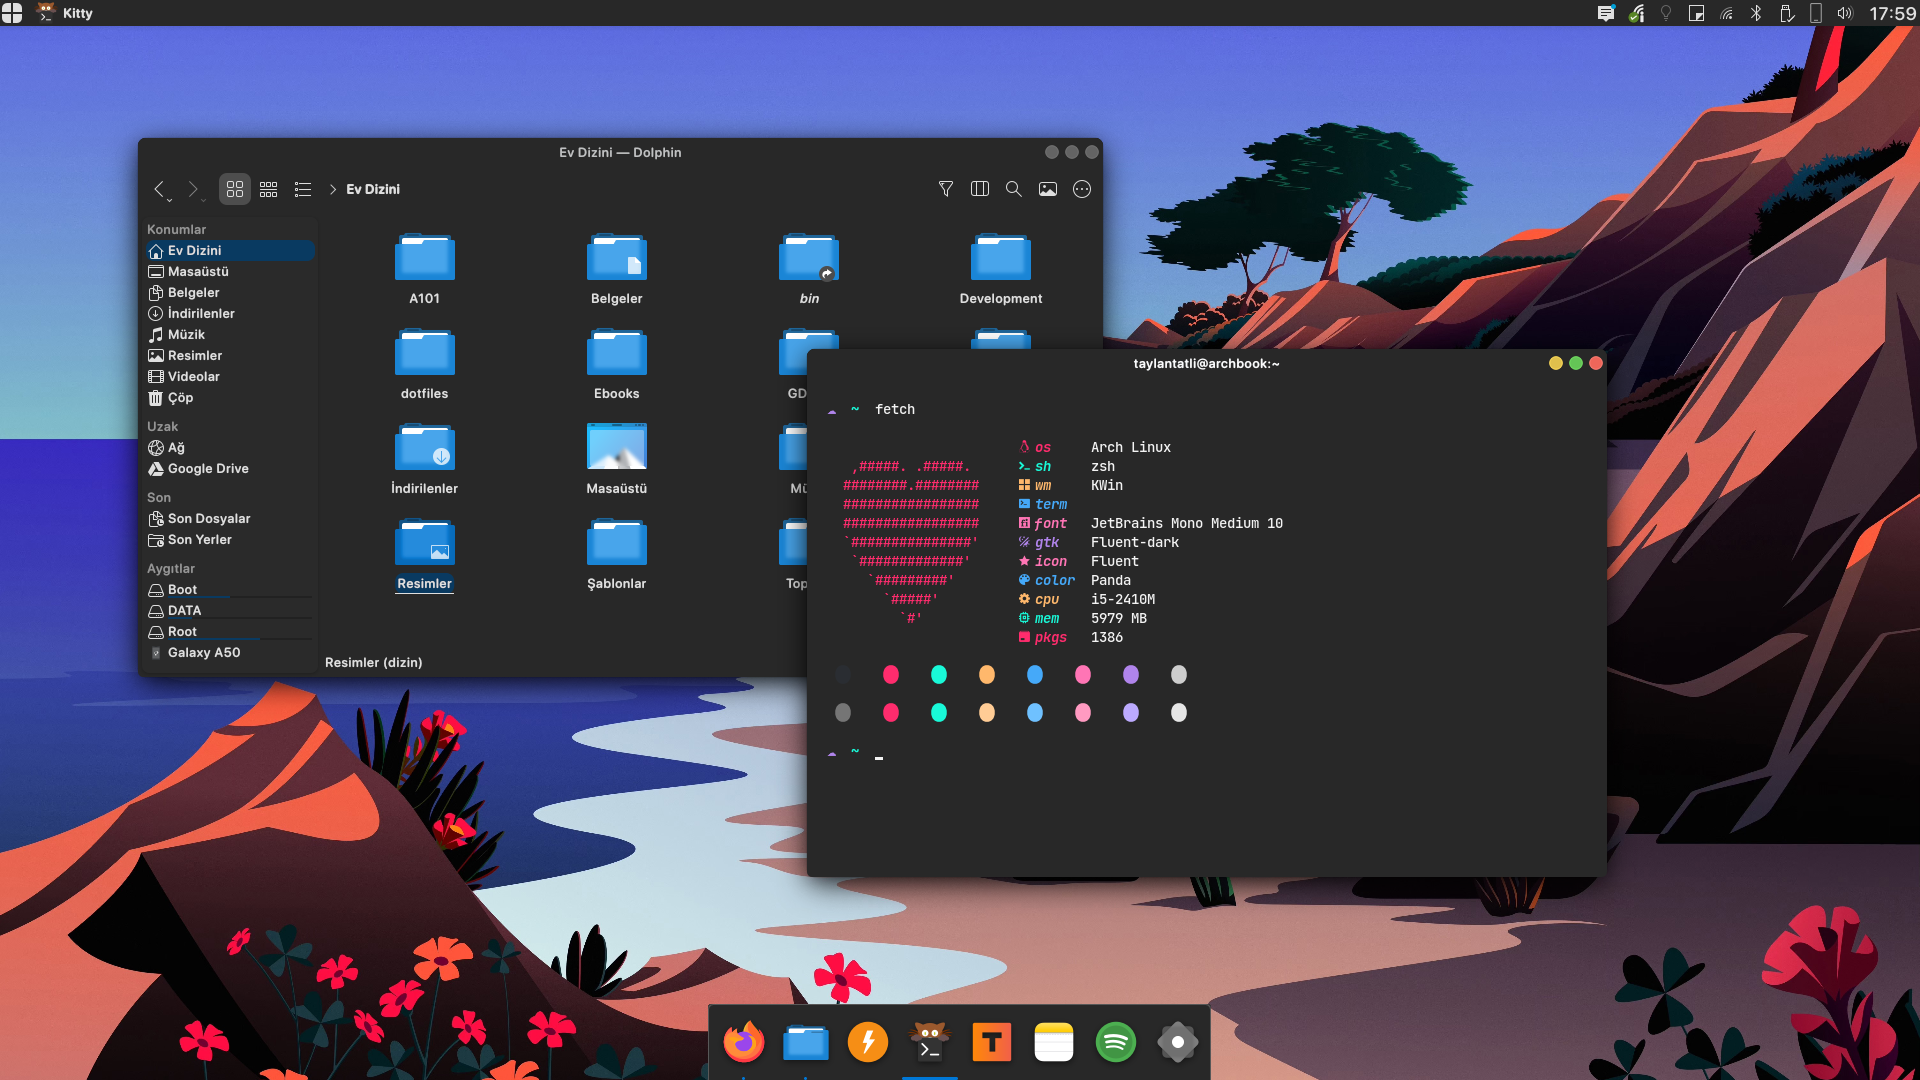Open search with the magnifier icon
Image resolution: width=1920 pixels, height=1080 pixels.
1014,189
